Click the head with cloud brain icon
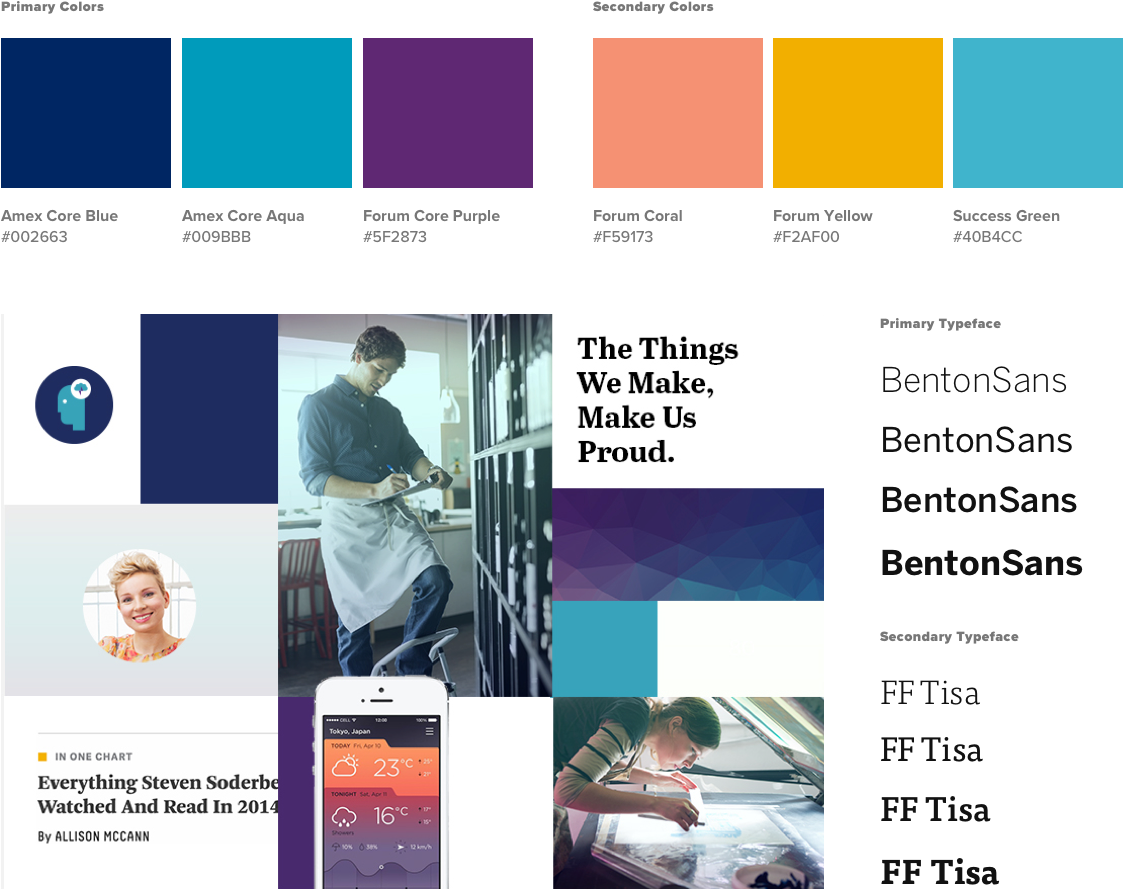Viewport: 1123px width, 889px height. pyautogui.click(x=74, y=405)
